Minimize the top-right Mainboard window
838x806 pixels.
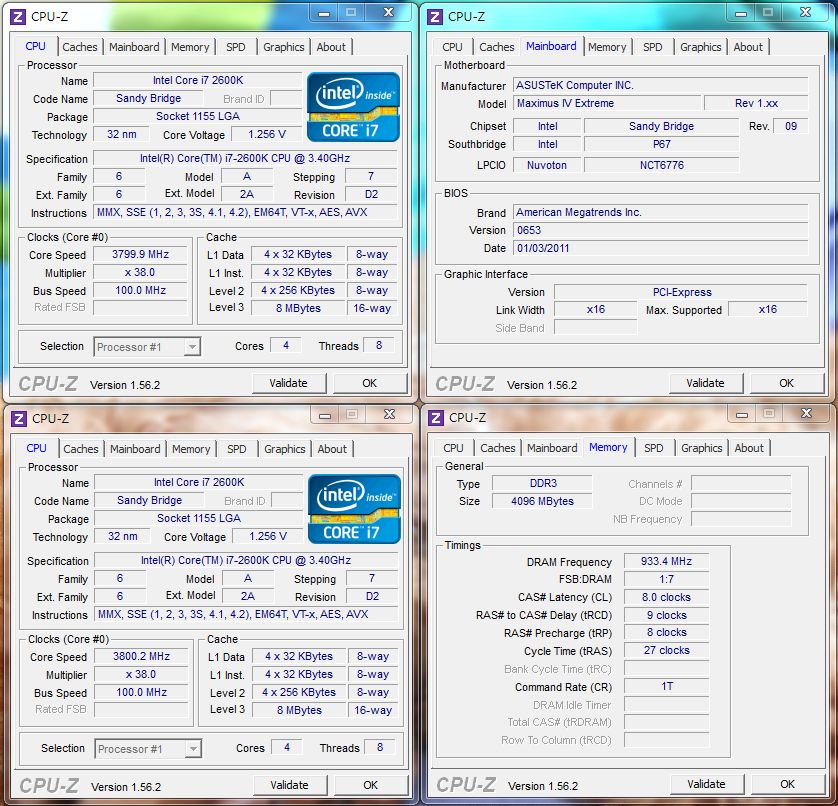pos(741,13)
